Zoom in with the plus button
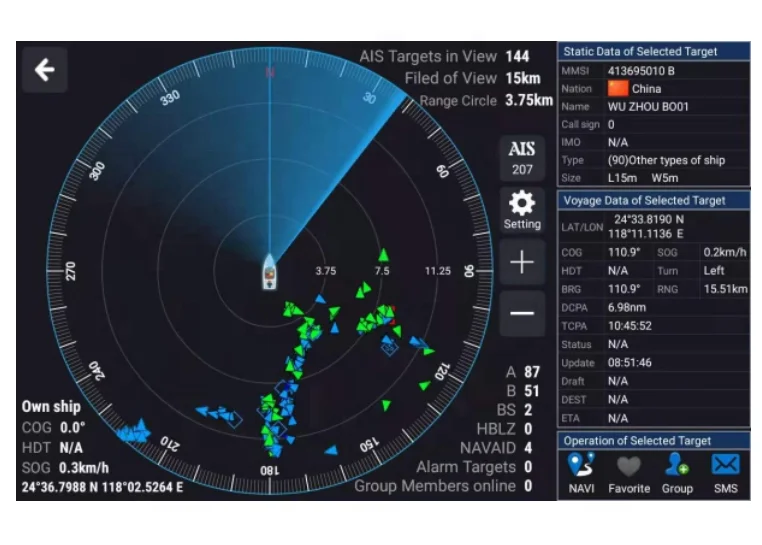The height and width of the screenshot is (545, 762). pyautogui.click(x=522, y=263)
